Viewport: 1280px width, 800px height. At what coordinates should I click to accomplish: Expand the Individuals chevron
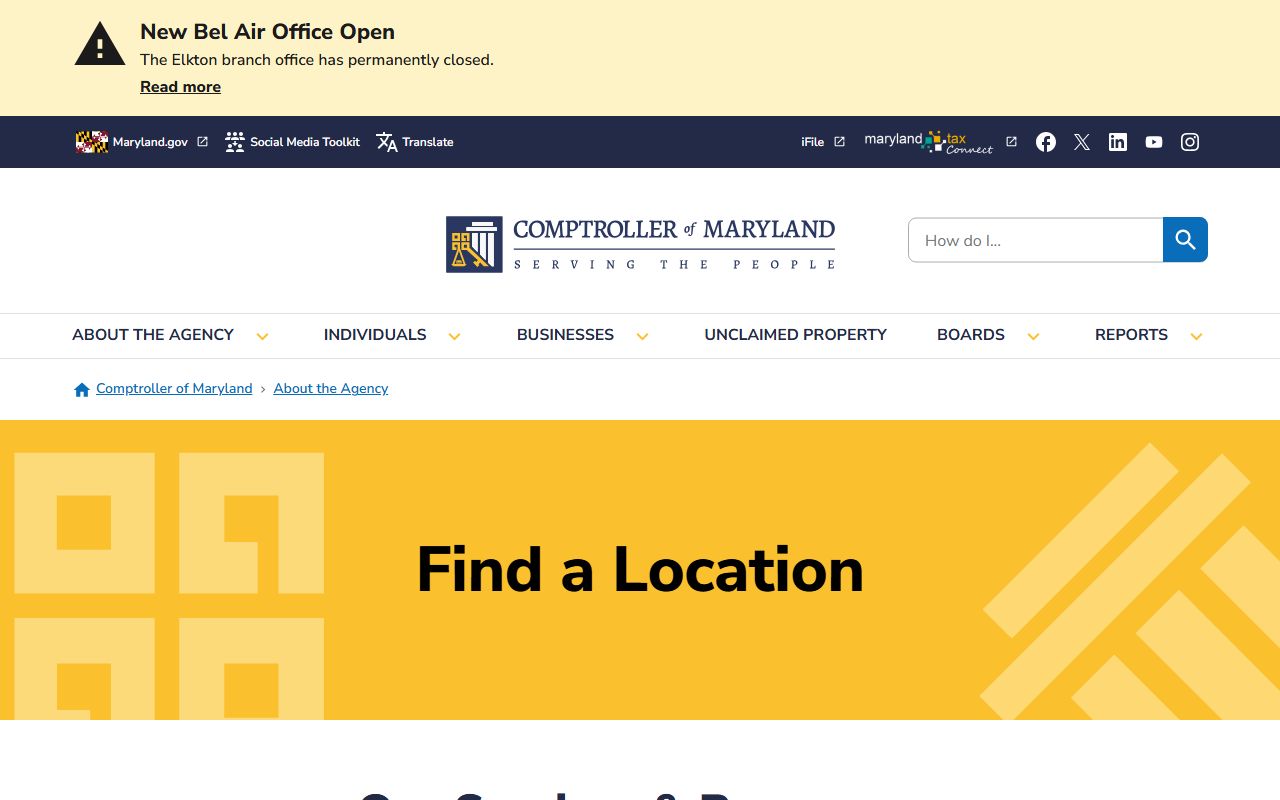454,336
